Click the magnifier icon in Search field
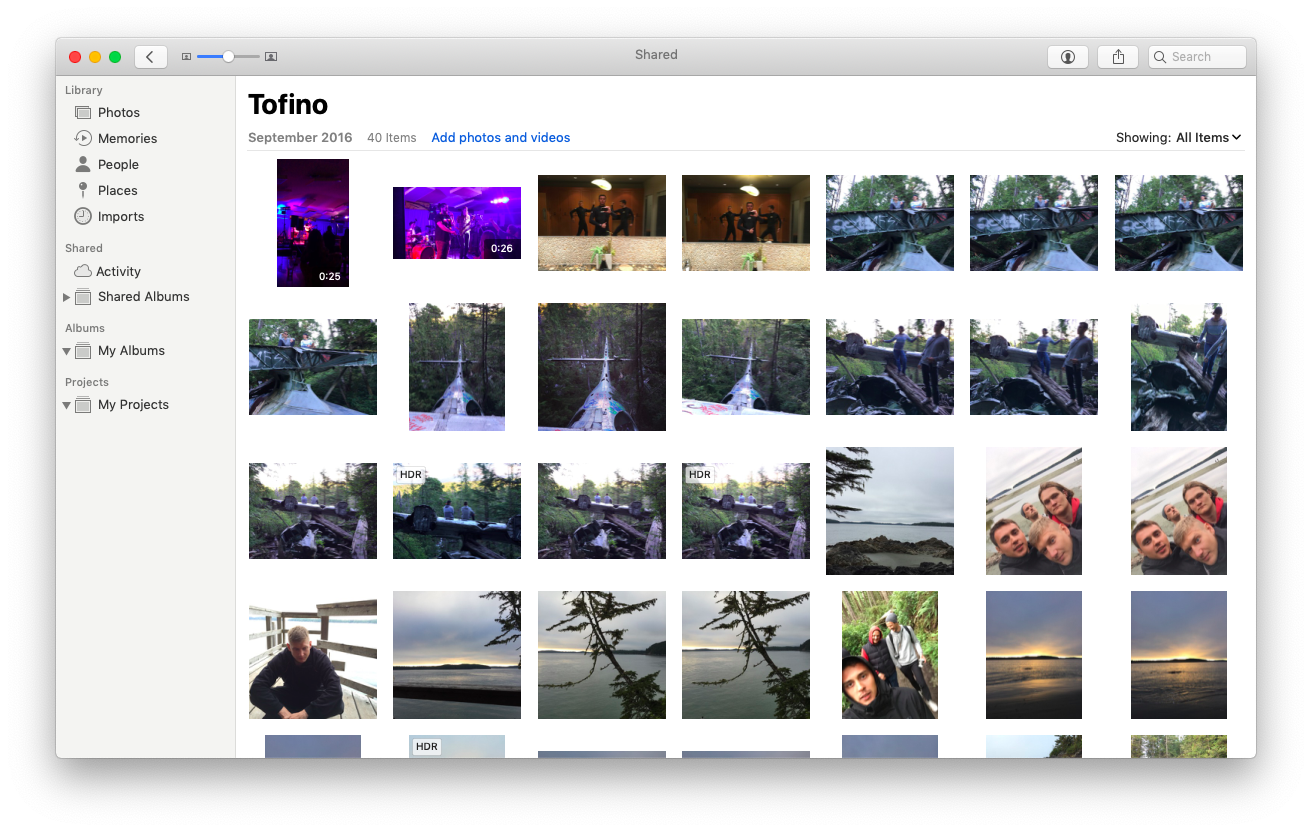Image resolution: width=1312 pixels, height=832 pixels. tap(1160, 57)
